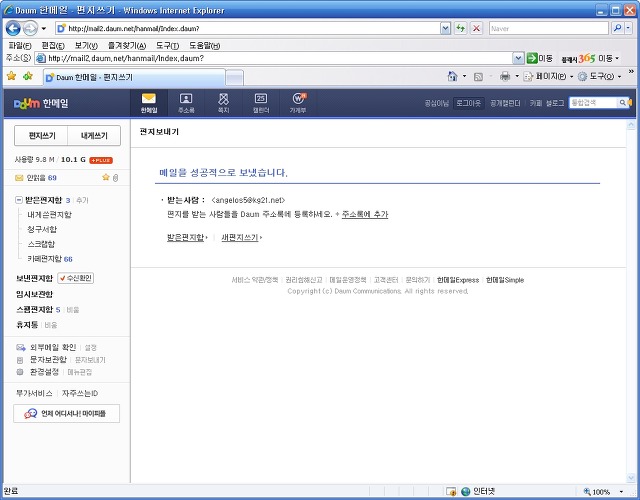Screen dimensions: 640x500
Task: Click the 안읽음 envelope icon
Action: pos(19,178)
